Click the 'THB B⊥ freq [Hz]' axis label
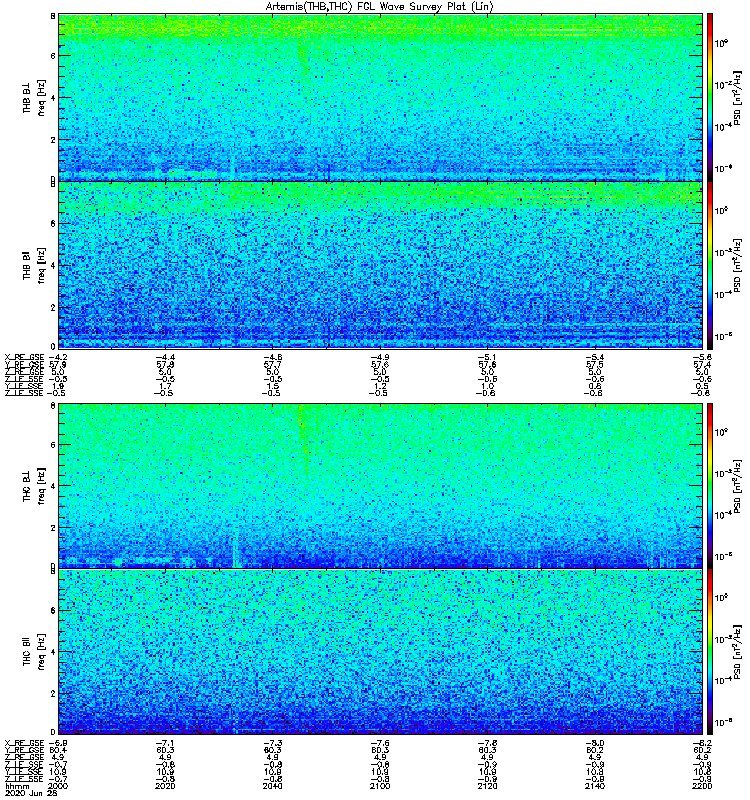The height and width of the screenshot is (800, 750). [x=34, y=97]
